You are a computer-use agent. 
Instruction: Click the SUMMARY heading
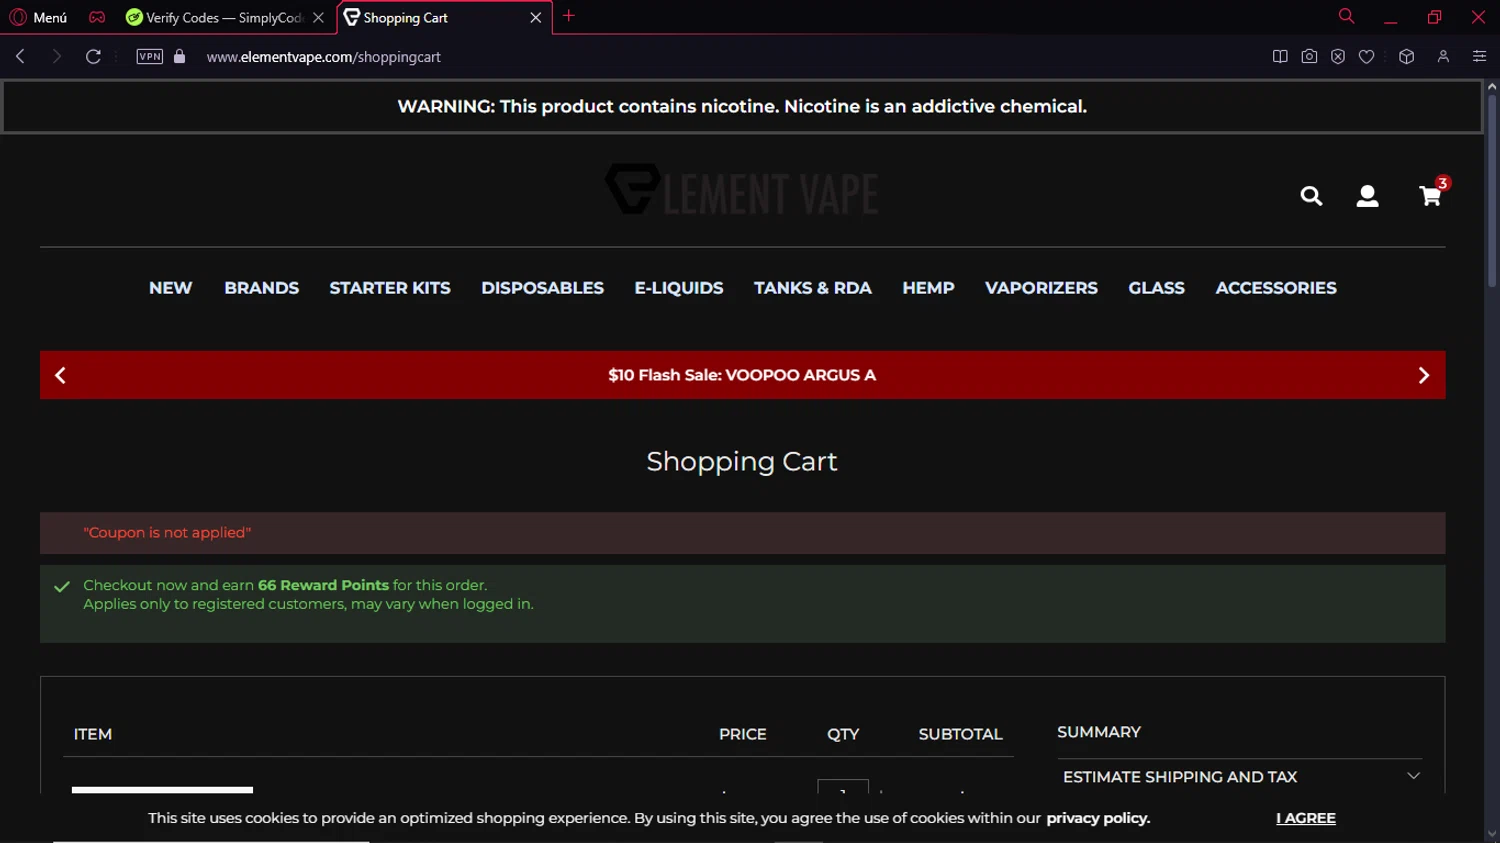click(x=1098, y=732)
